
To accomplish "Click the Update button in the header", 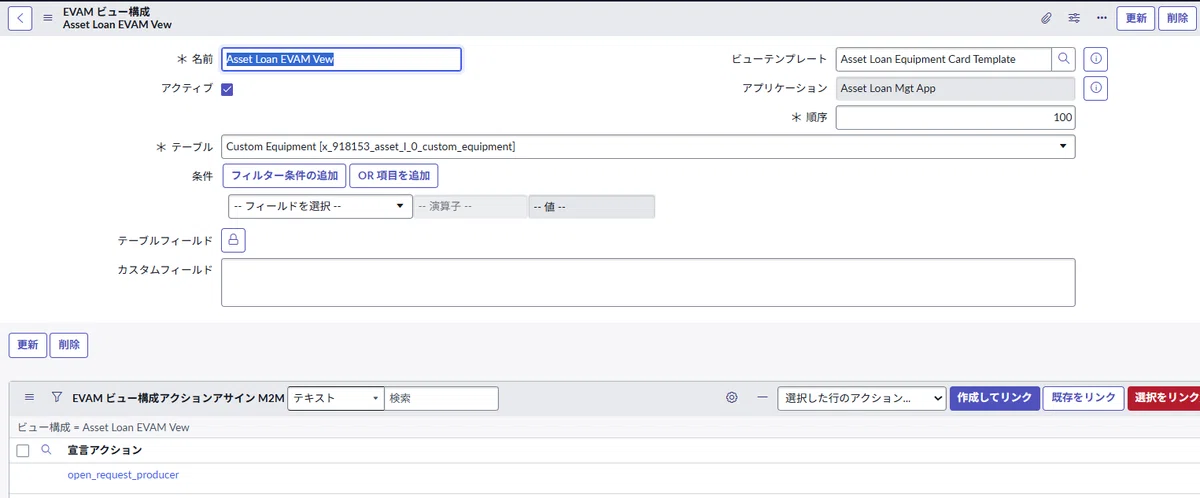I will point(1136,18).
